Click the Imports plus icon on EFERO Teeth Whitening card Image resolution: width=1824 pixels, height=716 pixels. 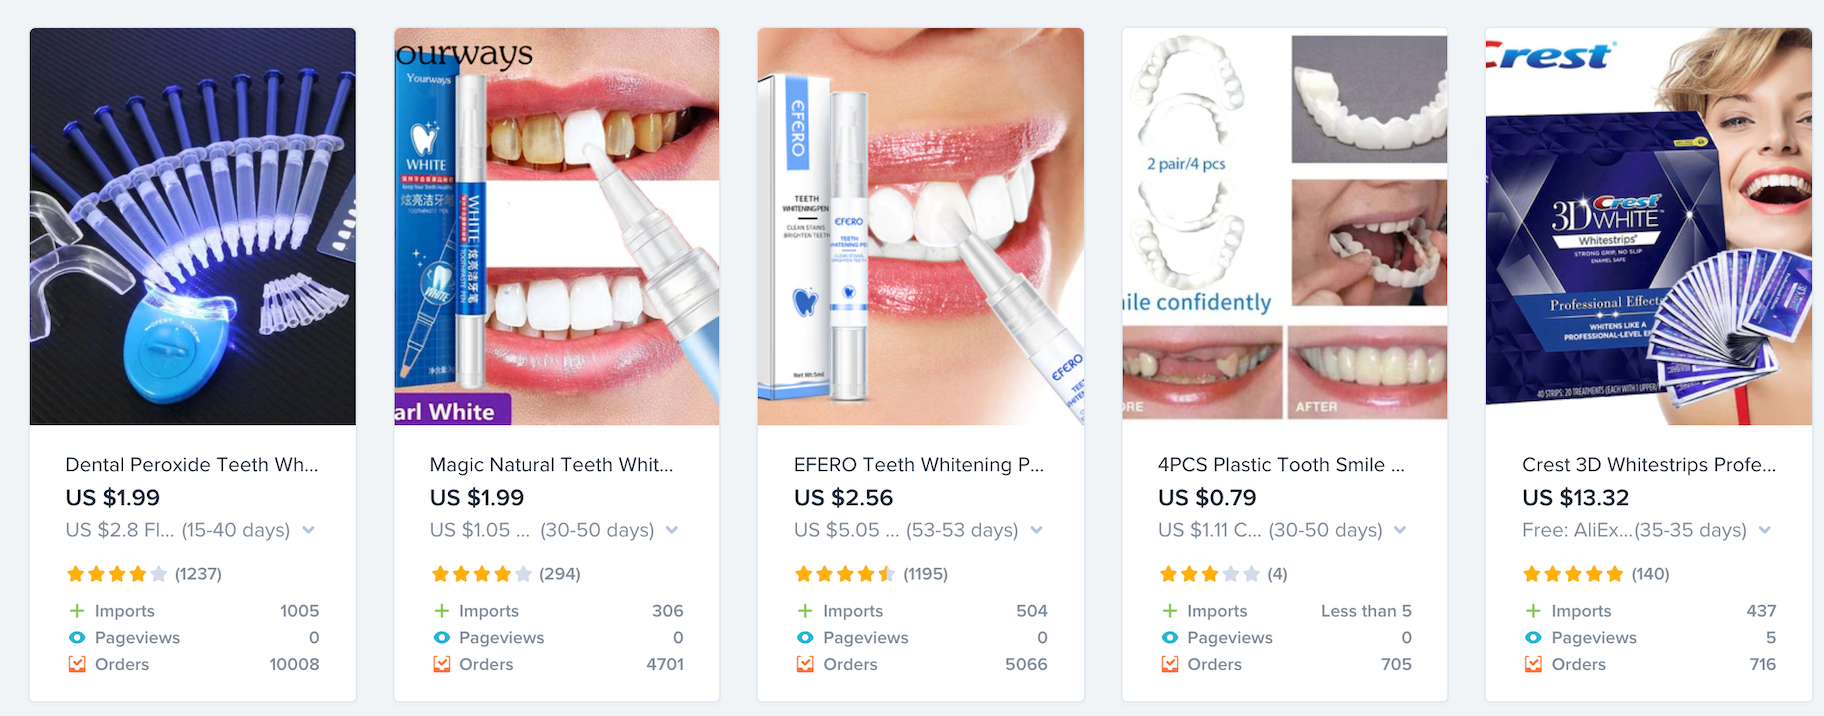coord(805,611)
